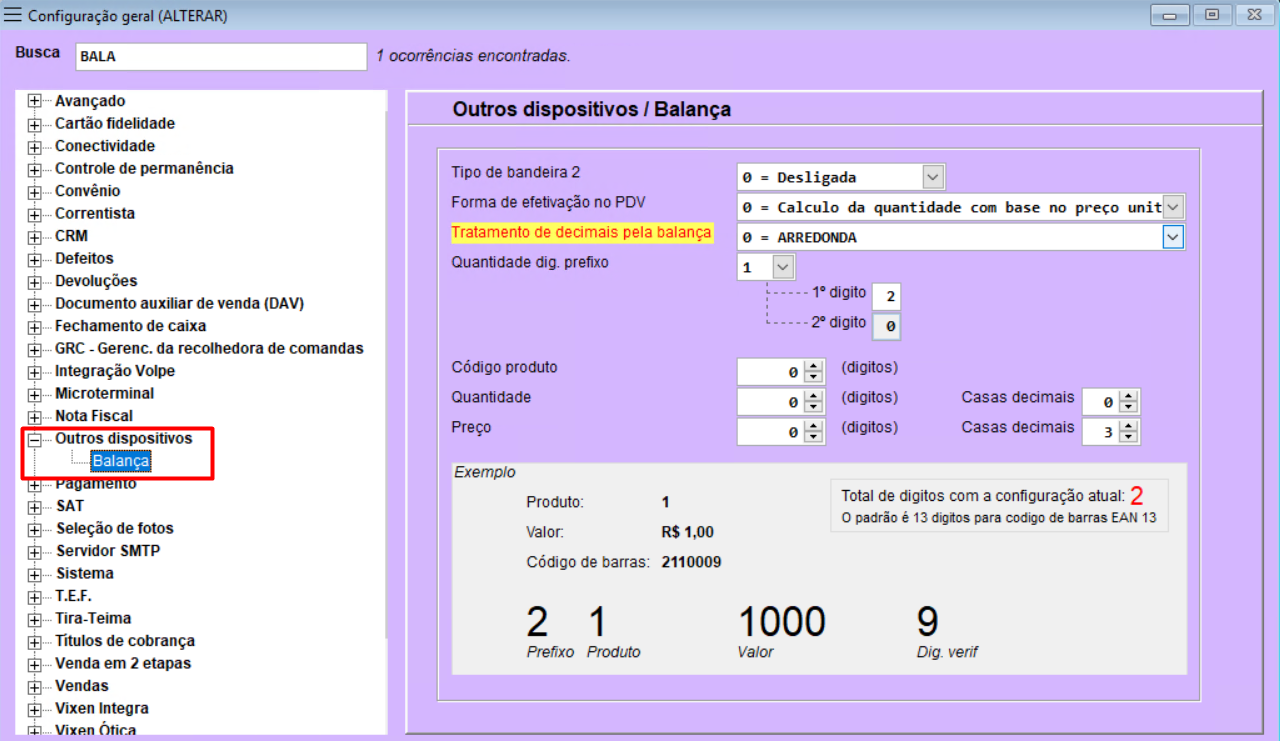Increment Casas decimais next to Quantidade
This screenshot has width=1280, height=741.
(1129, 396)
